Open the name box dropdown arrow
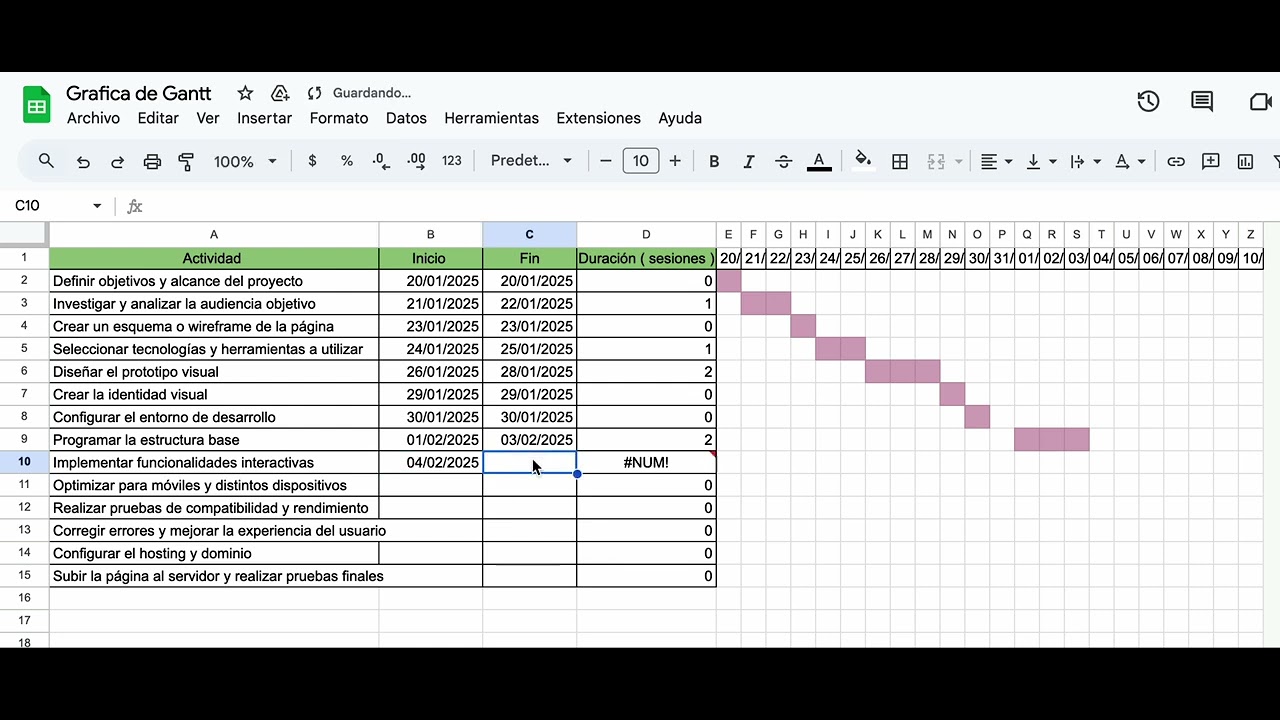This screenshot has width=1280, height=720. click(x=97, y=206)
